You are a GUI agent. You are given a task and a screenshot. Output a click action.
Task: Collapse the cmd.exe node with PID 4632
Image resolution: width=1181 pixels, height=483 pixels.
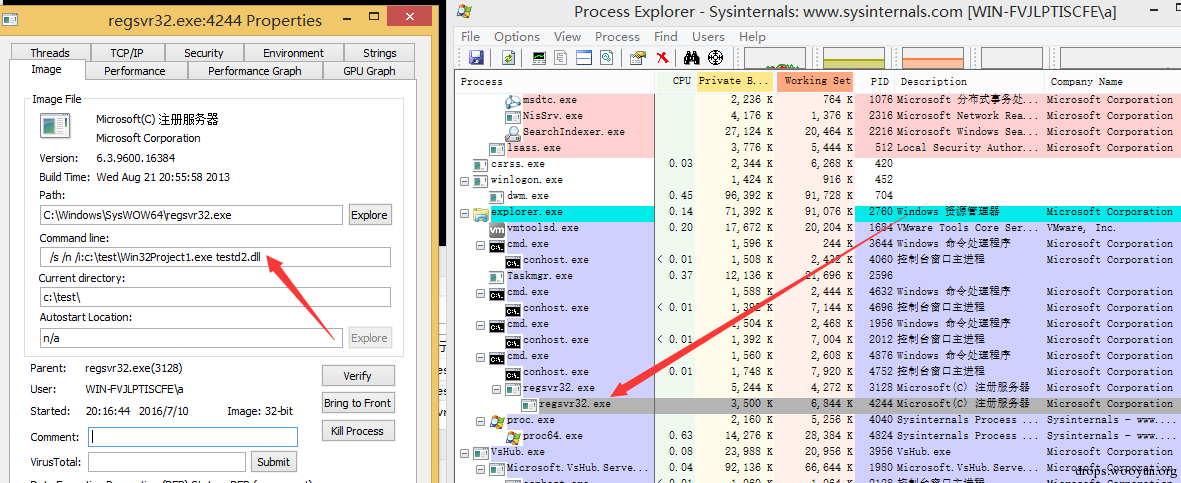pyautogui.click(x=481, y=292)
